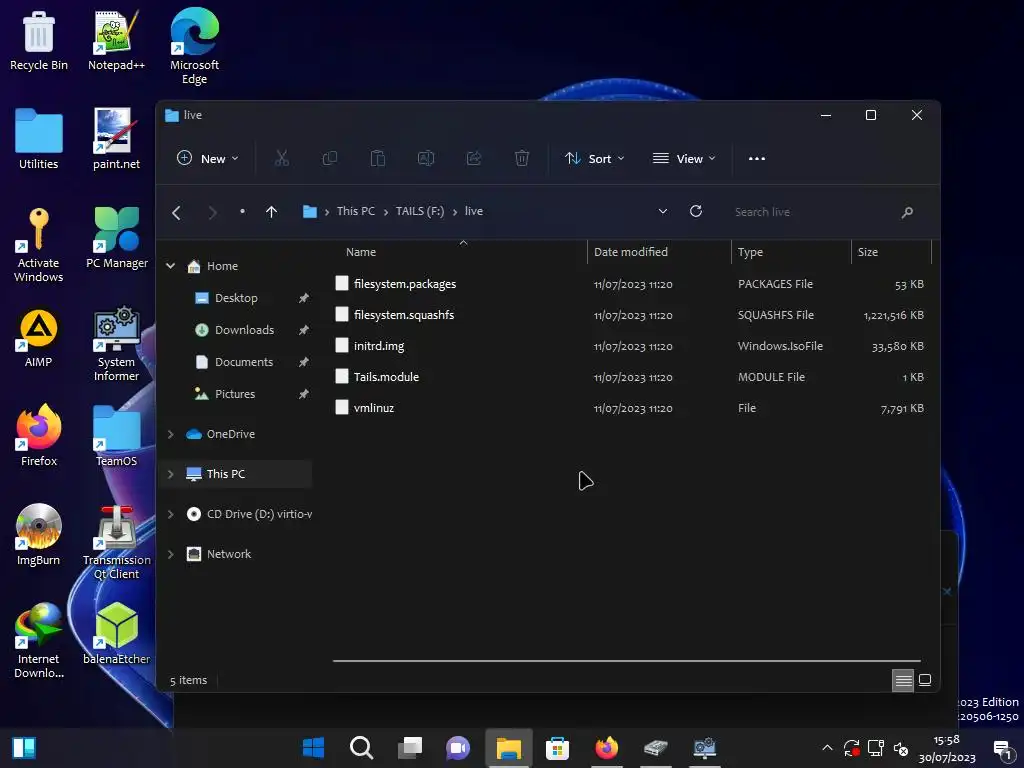Open Activate Windows desktop shortcut
Image resolution: width=1024 pixels, height=768 pixels.
click(x=39, y=244)
